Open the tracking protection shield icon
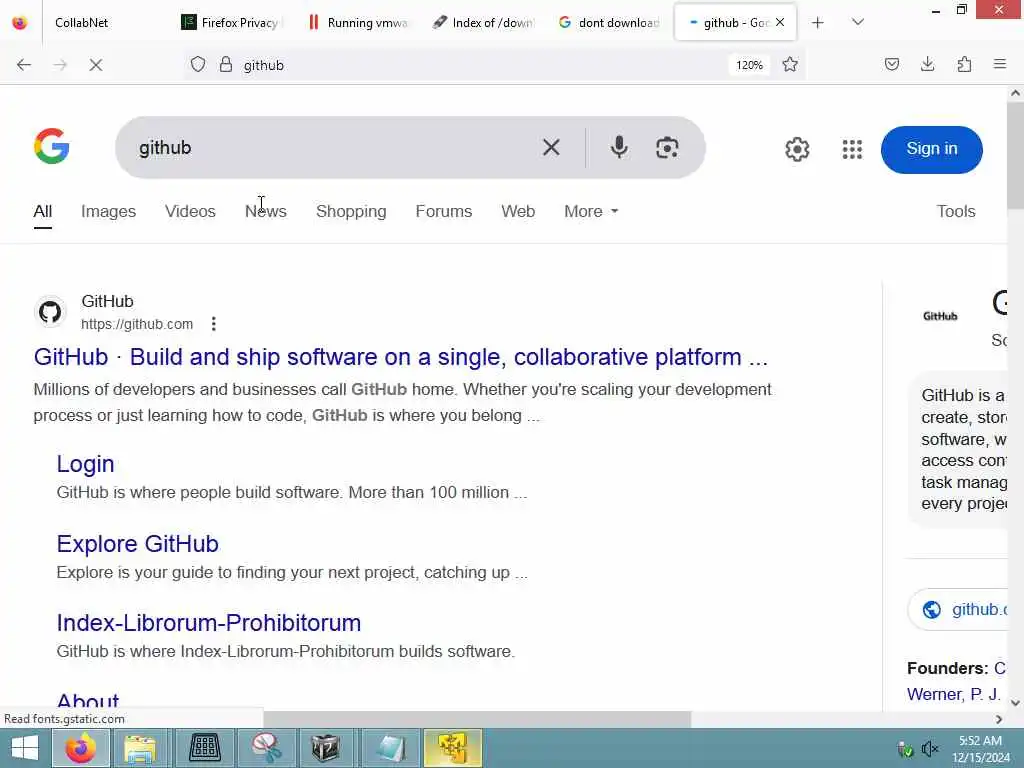1024x768 pixels. (x=198, y=65)
